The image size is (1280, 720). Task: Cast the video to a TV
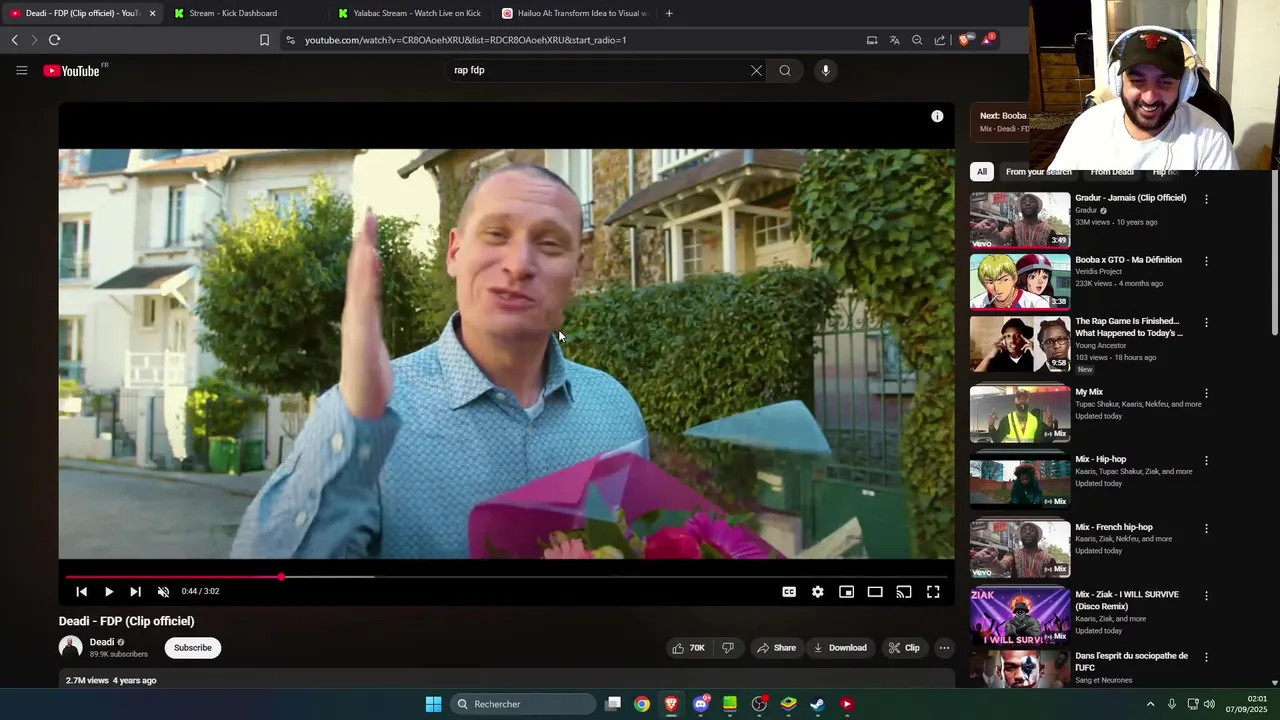(x=904, y=592)
